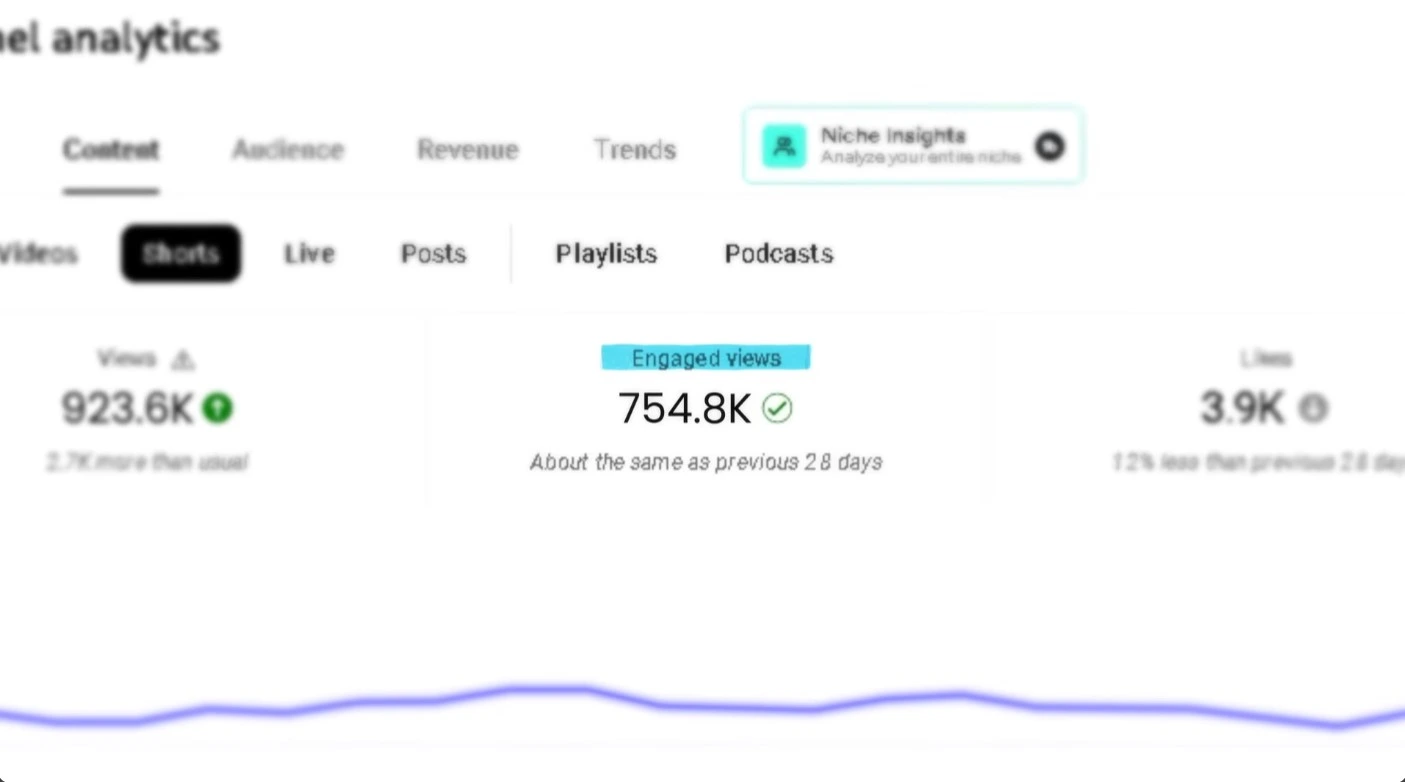1405x782 pixels.
Task: Open the Podcasts filter
Action: coord(779,253)
